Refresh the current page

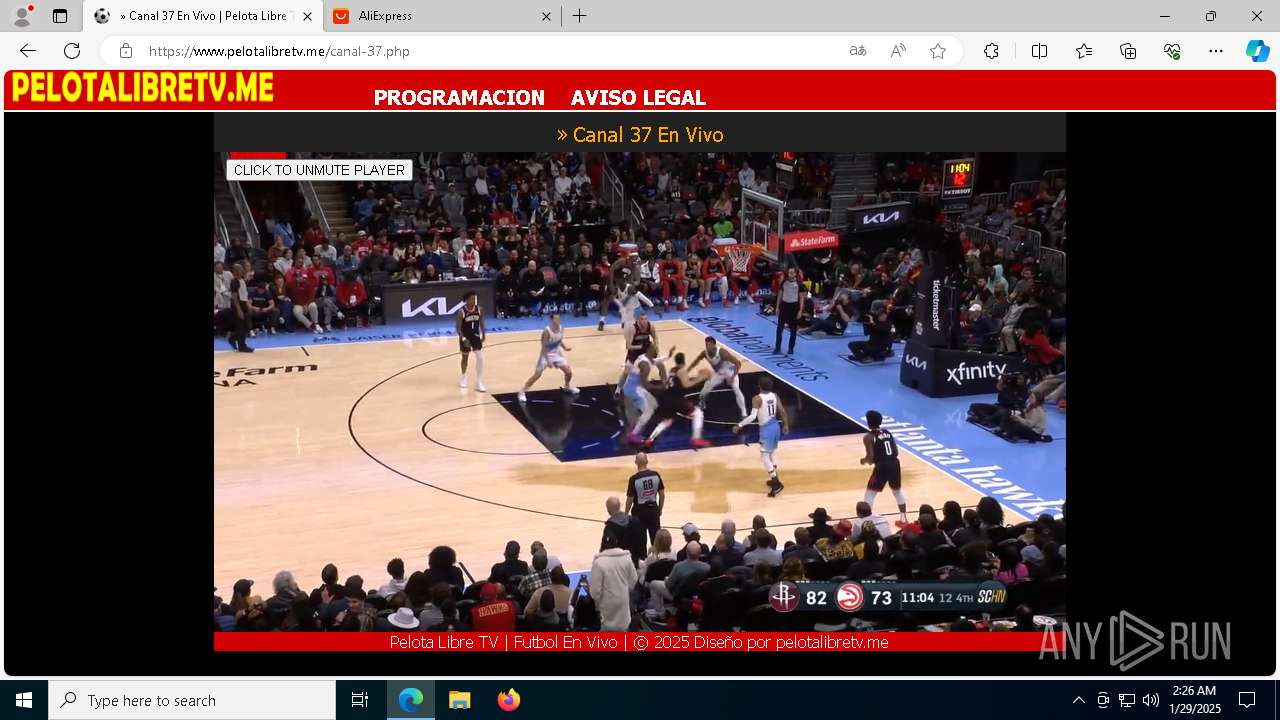(72, 51)
